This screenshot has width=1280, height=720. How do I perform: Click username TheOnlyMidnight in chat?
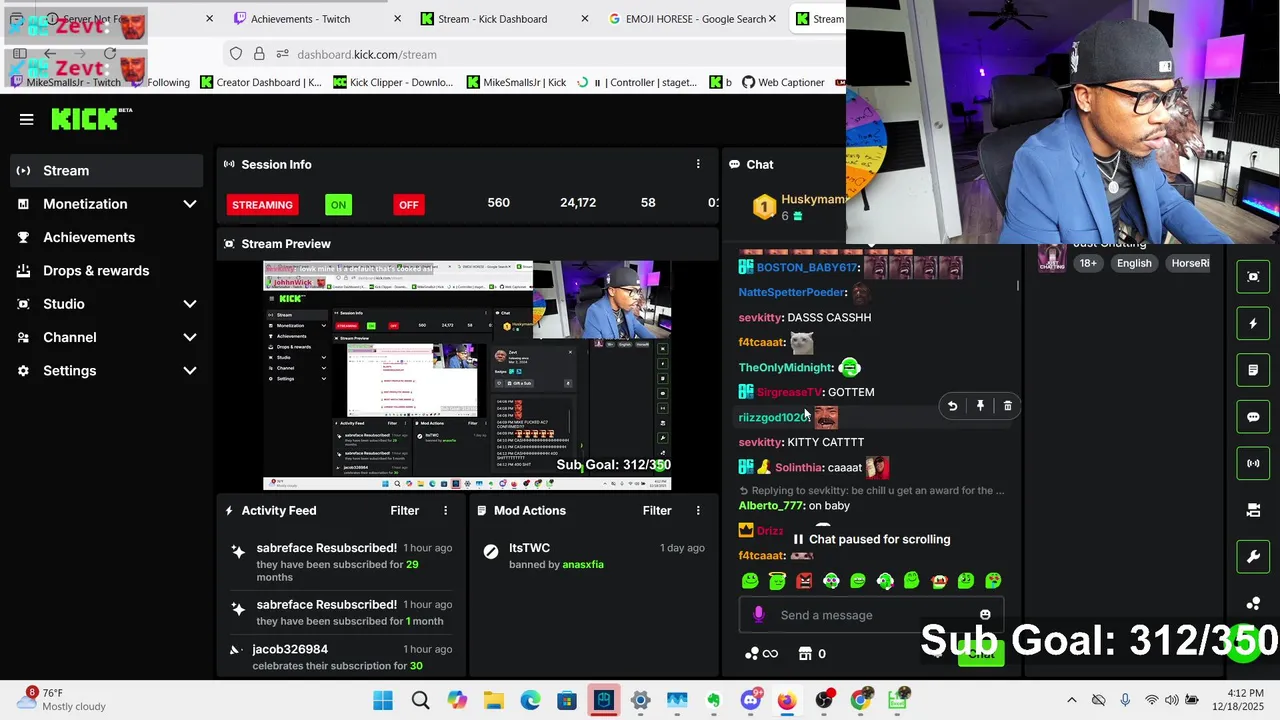point(786,368)
